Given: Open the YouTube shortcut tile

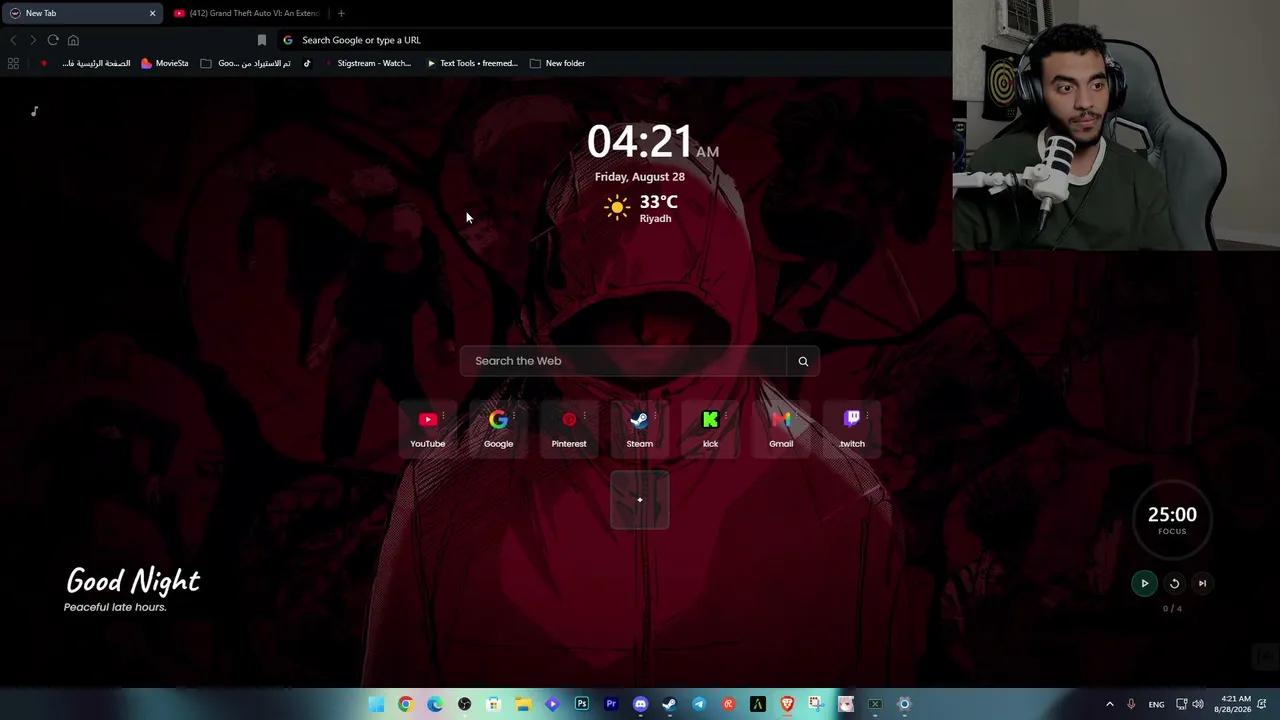Looking at the screenshot, I should tap(427, 429).
